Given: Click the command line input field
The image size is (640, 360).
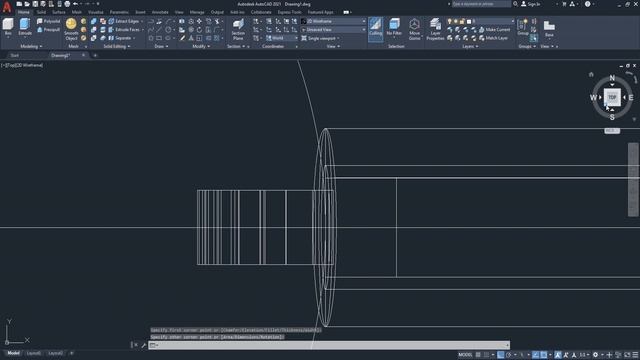Looking at the screenshot, I should coord(329,345).
